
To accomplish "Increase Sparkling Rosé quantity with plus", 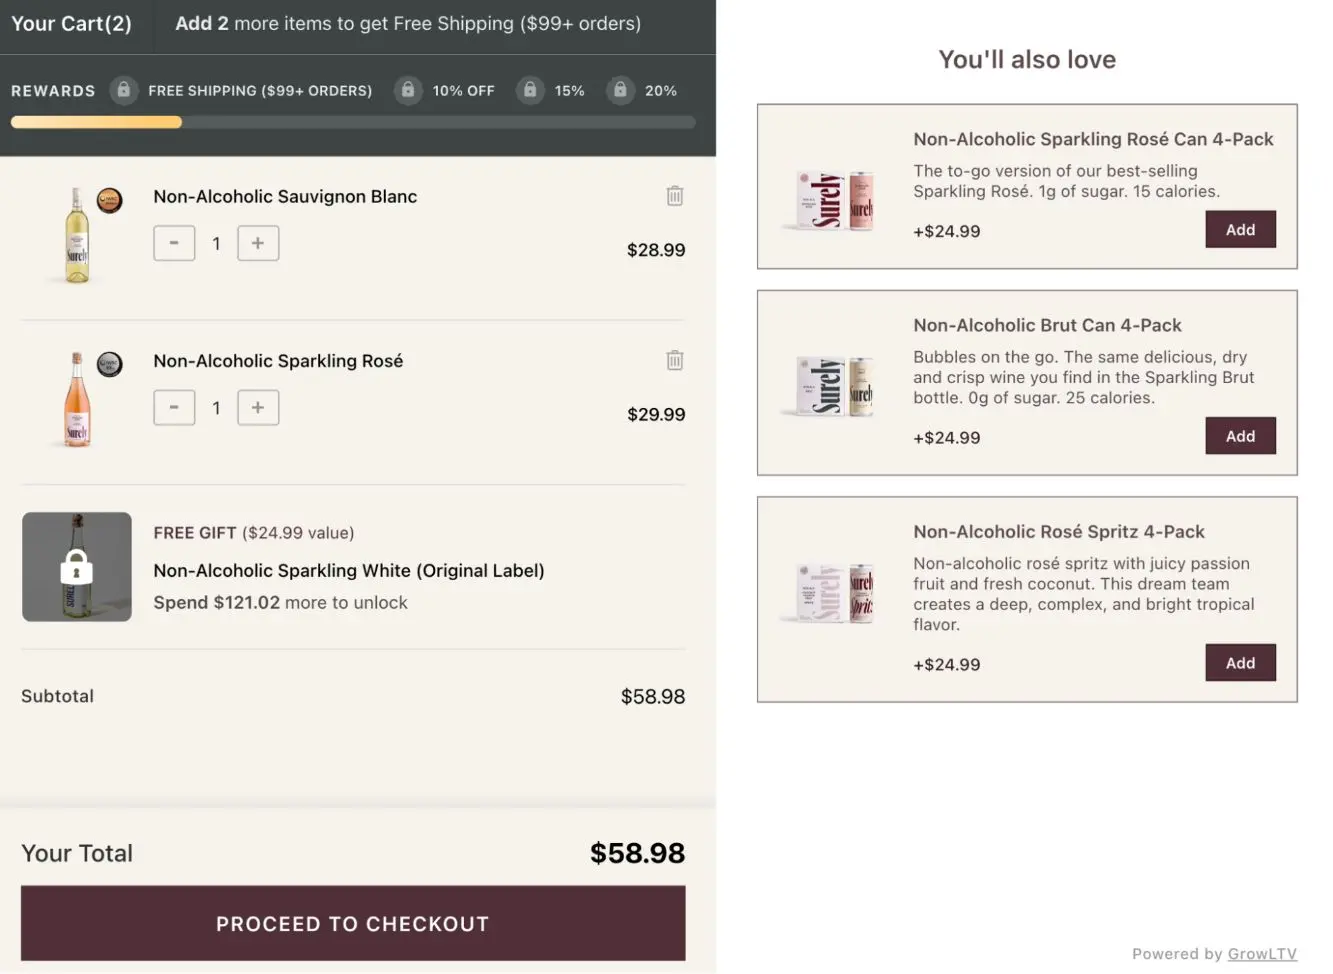I will coord(258,407).
